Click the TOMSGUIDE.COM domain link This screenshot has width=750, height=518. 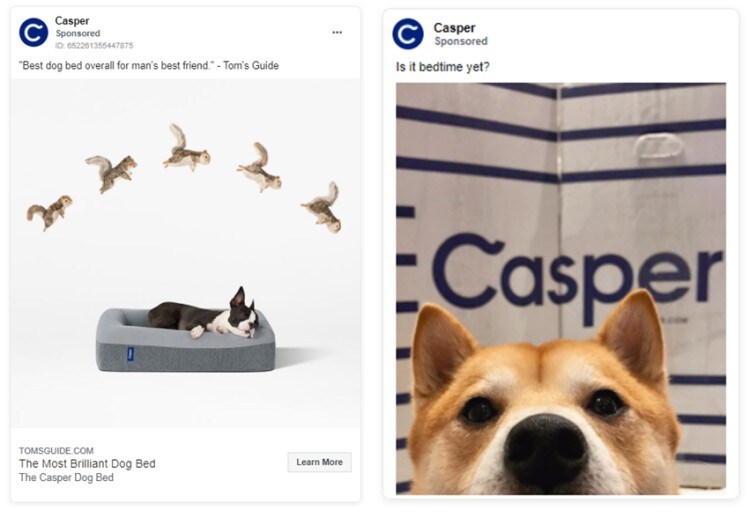(x=56, y=451)
